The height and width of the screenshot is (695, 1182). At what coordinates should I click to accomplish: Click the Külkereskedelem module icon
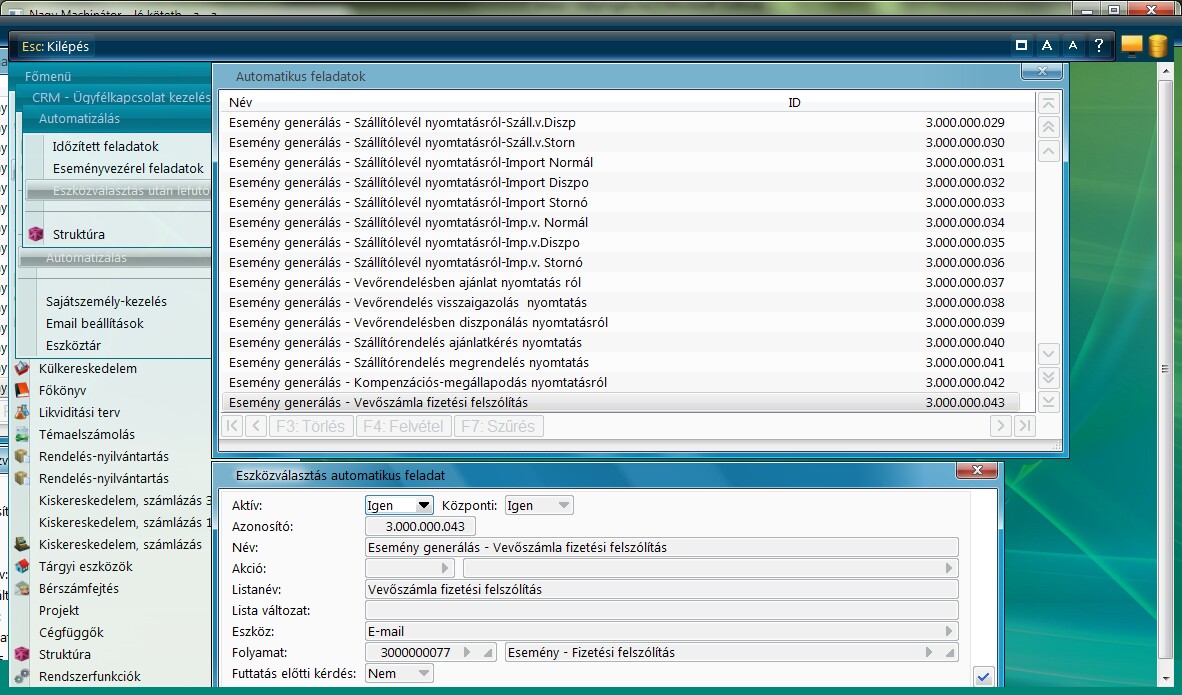click(x=22, y=369)
